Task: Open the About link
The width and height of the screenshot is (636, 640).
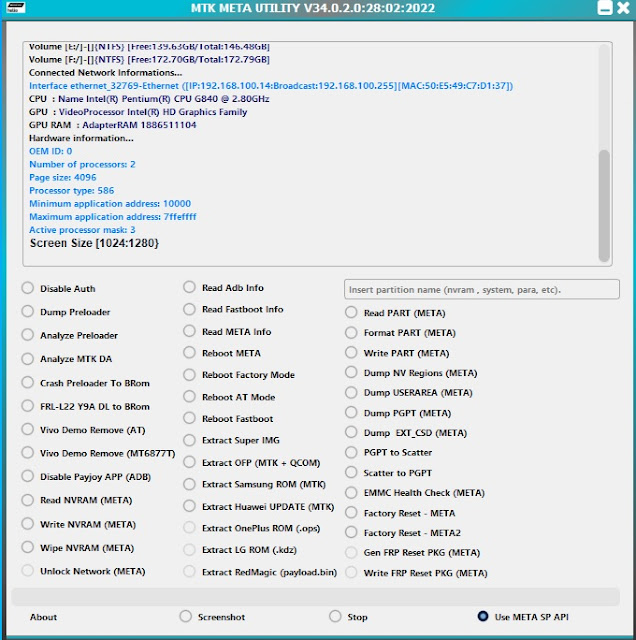Action: click(43, 617)
